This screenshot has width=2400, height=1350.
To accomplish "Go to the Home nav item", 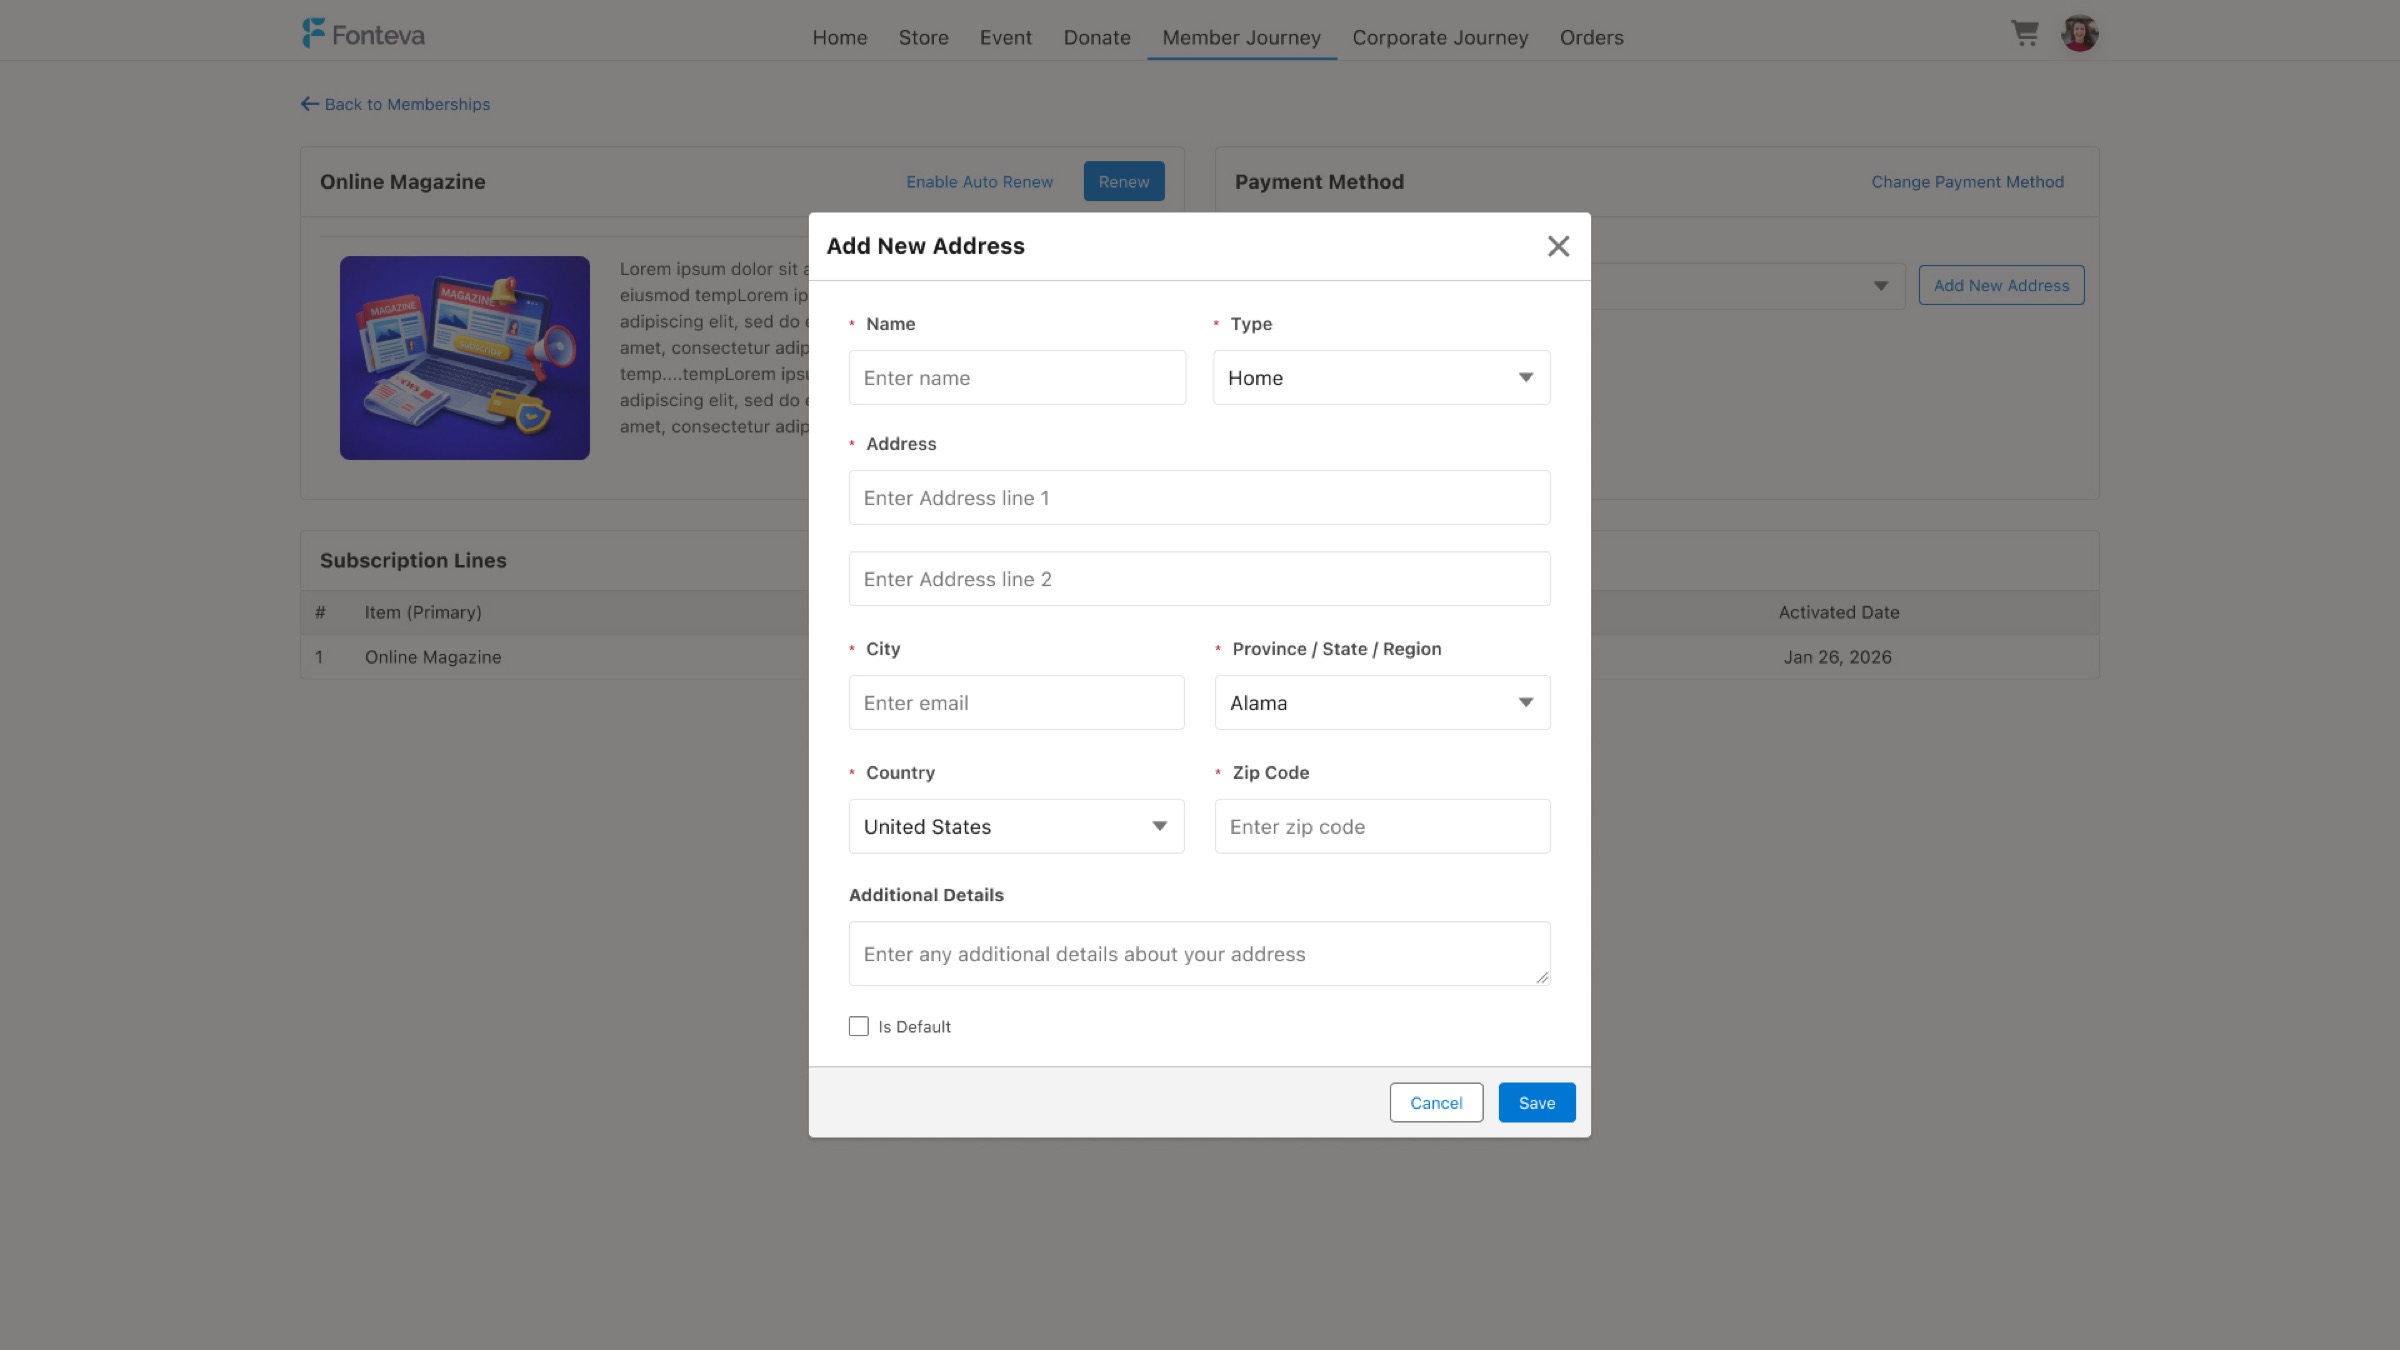I will pyautogui.click(x=839, y=38).
